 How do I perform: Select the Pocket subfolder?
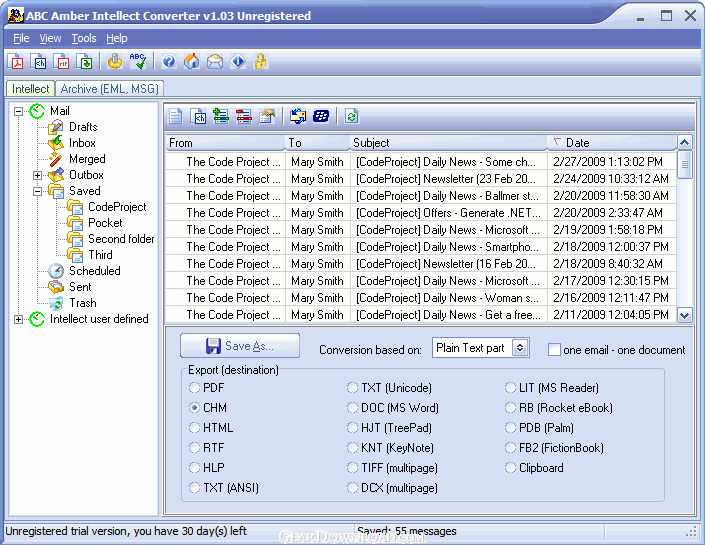point(105,223)
